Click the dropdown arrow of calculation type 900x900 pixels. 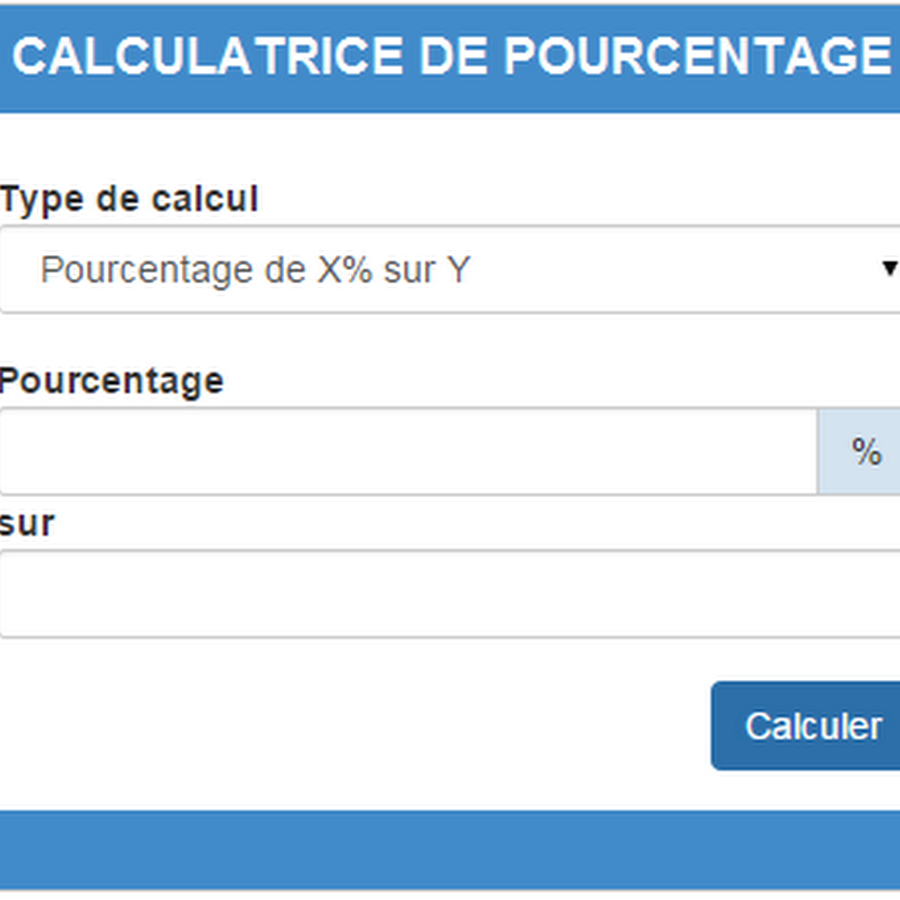point(889,268)
